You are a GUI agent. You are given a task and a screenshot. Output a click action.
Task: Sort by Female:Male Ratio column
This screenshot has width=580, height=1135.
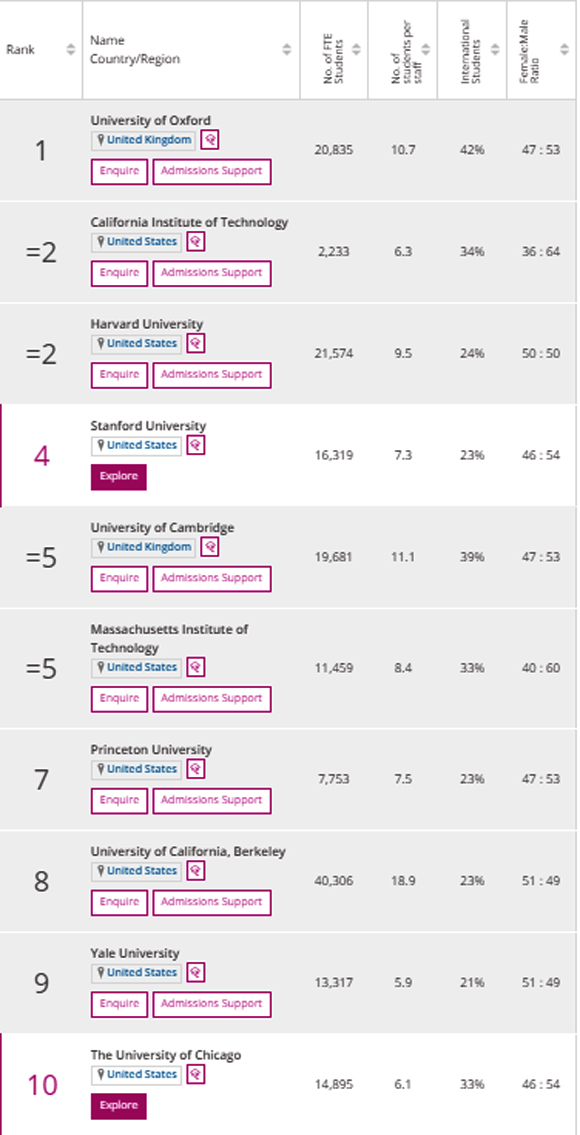point(564,49)
